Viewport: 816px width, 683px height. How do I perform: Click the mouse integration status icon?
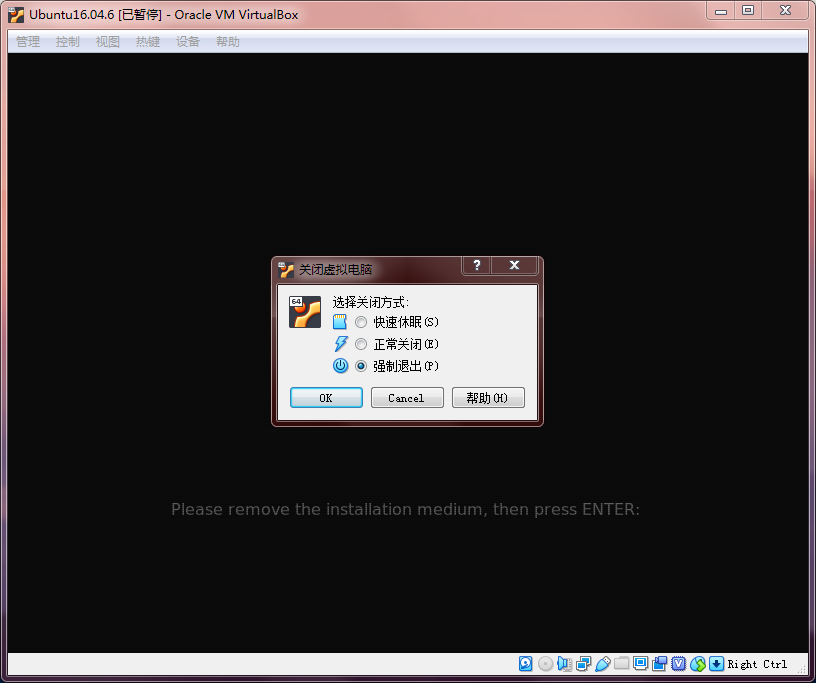coord(698,664)
